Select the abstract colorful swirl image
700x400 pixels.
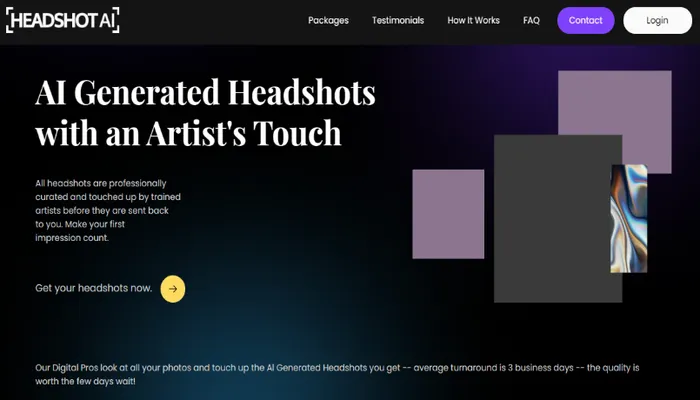629,218
